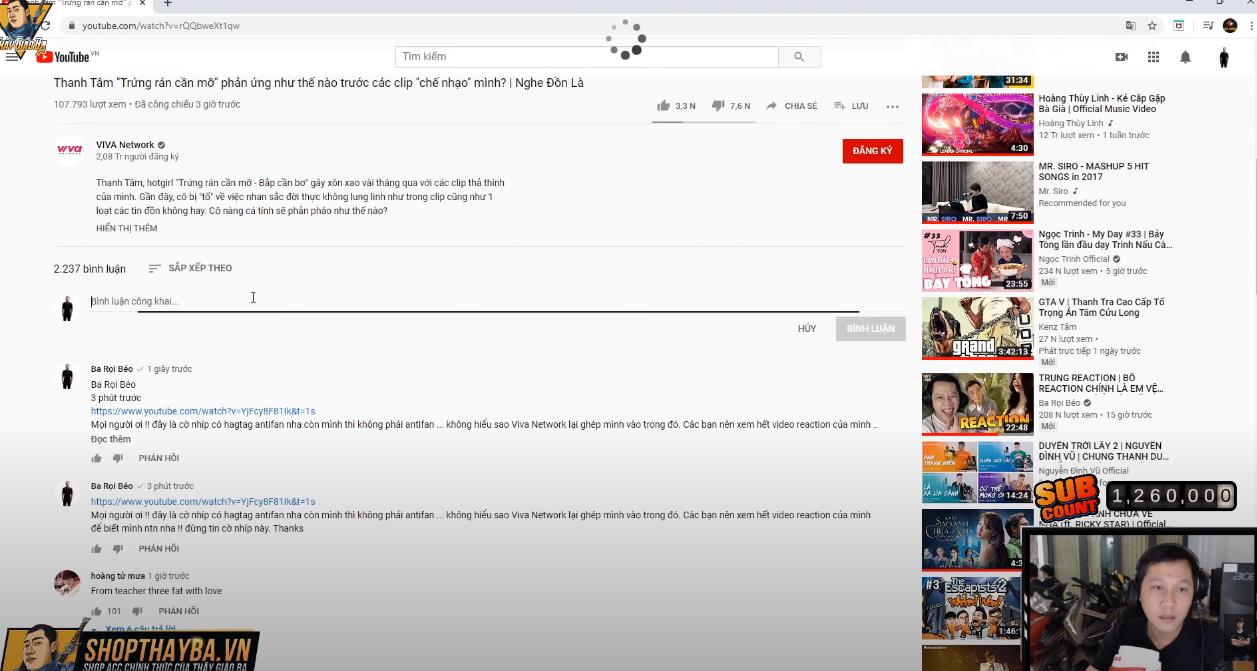Click CHIA SẺ to share the video

coord(791,105)
